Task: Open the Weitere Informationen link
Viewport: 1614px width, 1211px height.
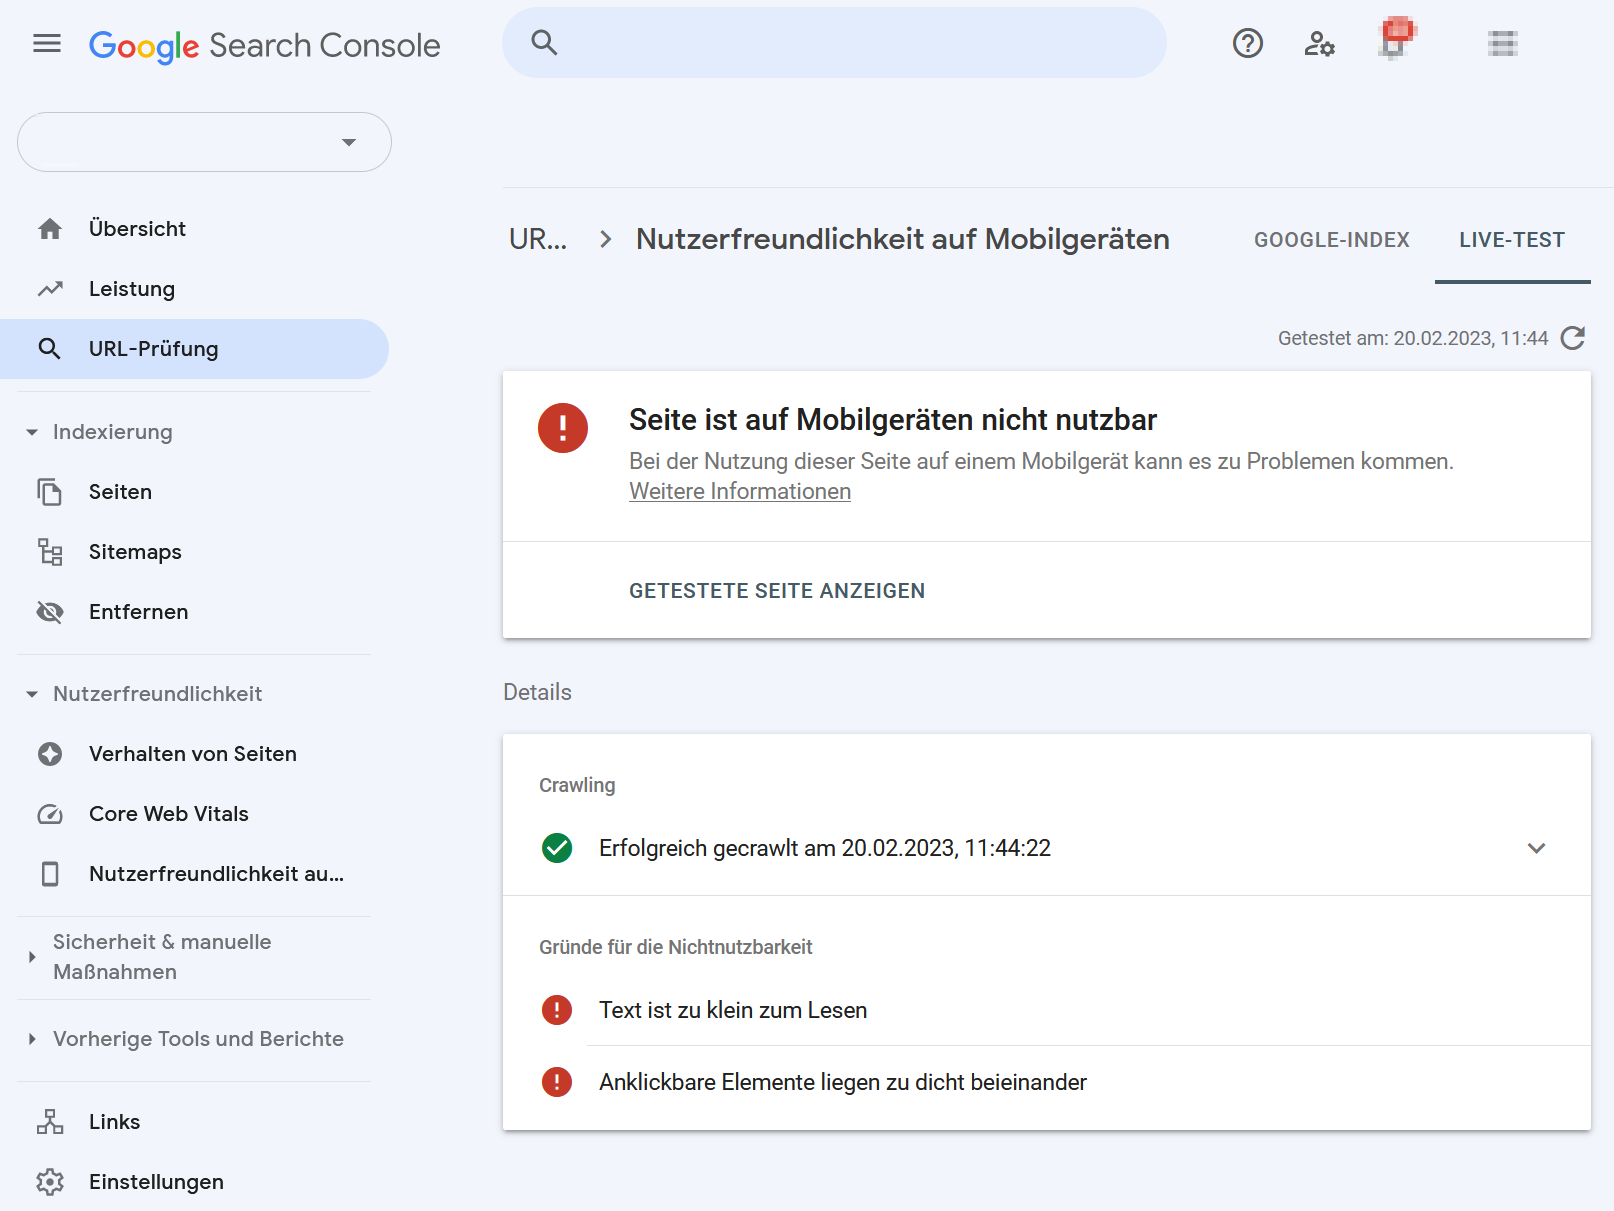Action: coord(739,492)
